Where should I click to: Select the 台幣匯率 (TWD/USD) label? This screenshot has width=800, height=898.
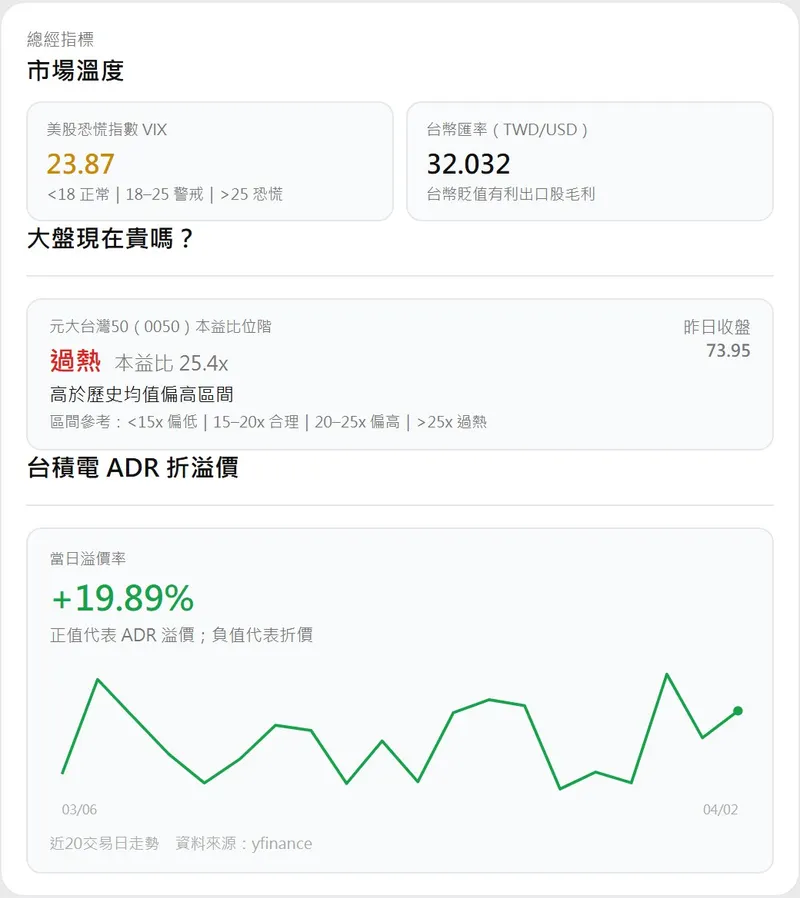coord(507,129)
